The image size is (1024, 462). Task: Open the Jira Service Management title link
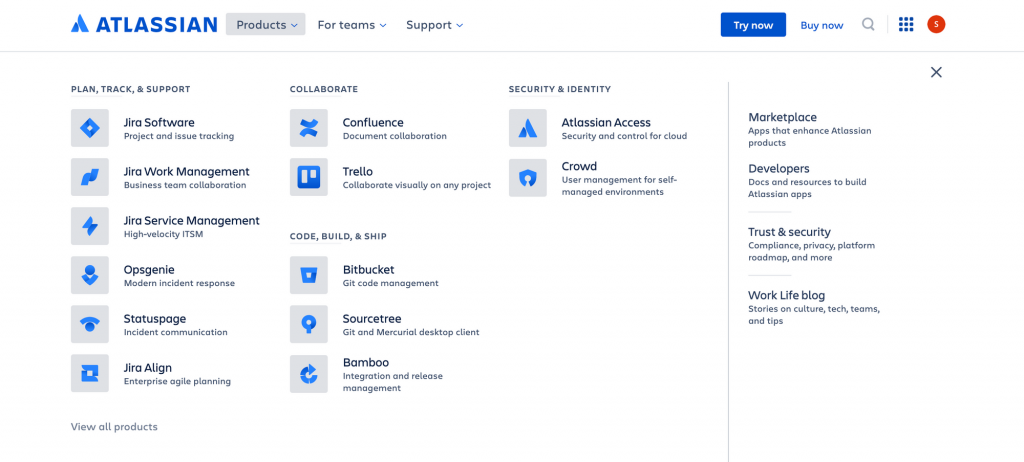[x=191, y=220]
